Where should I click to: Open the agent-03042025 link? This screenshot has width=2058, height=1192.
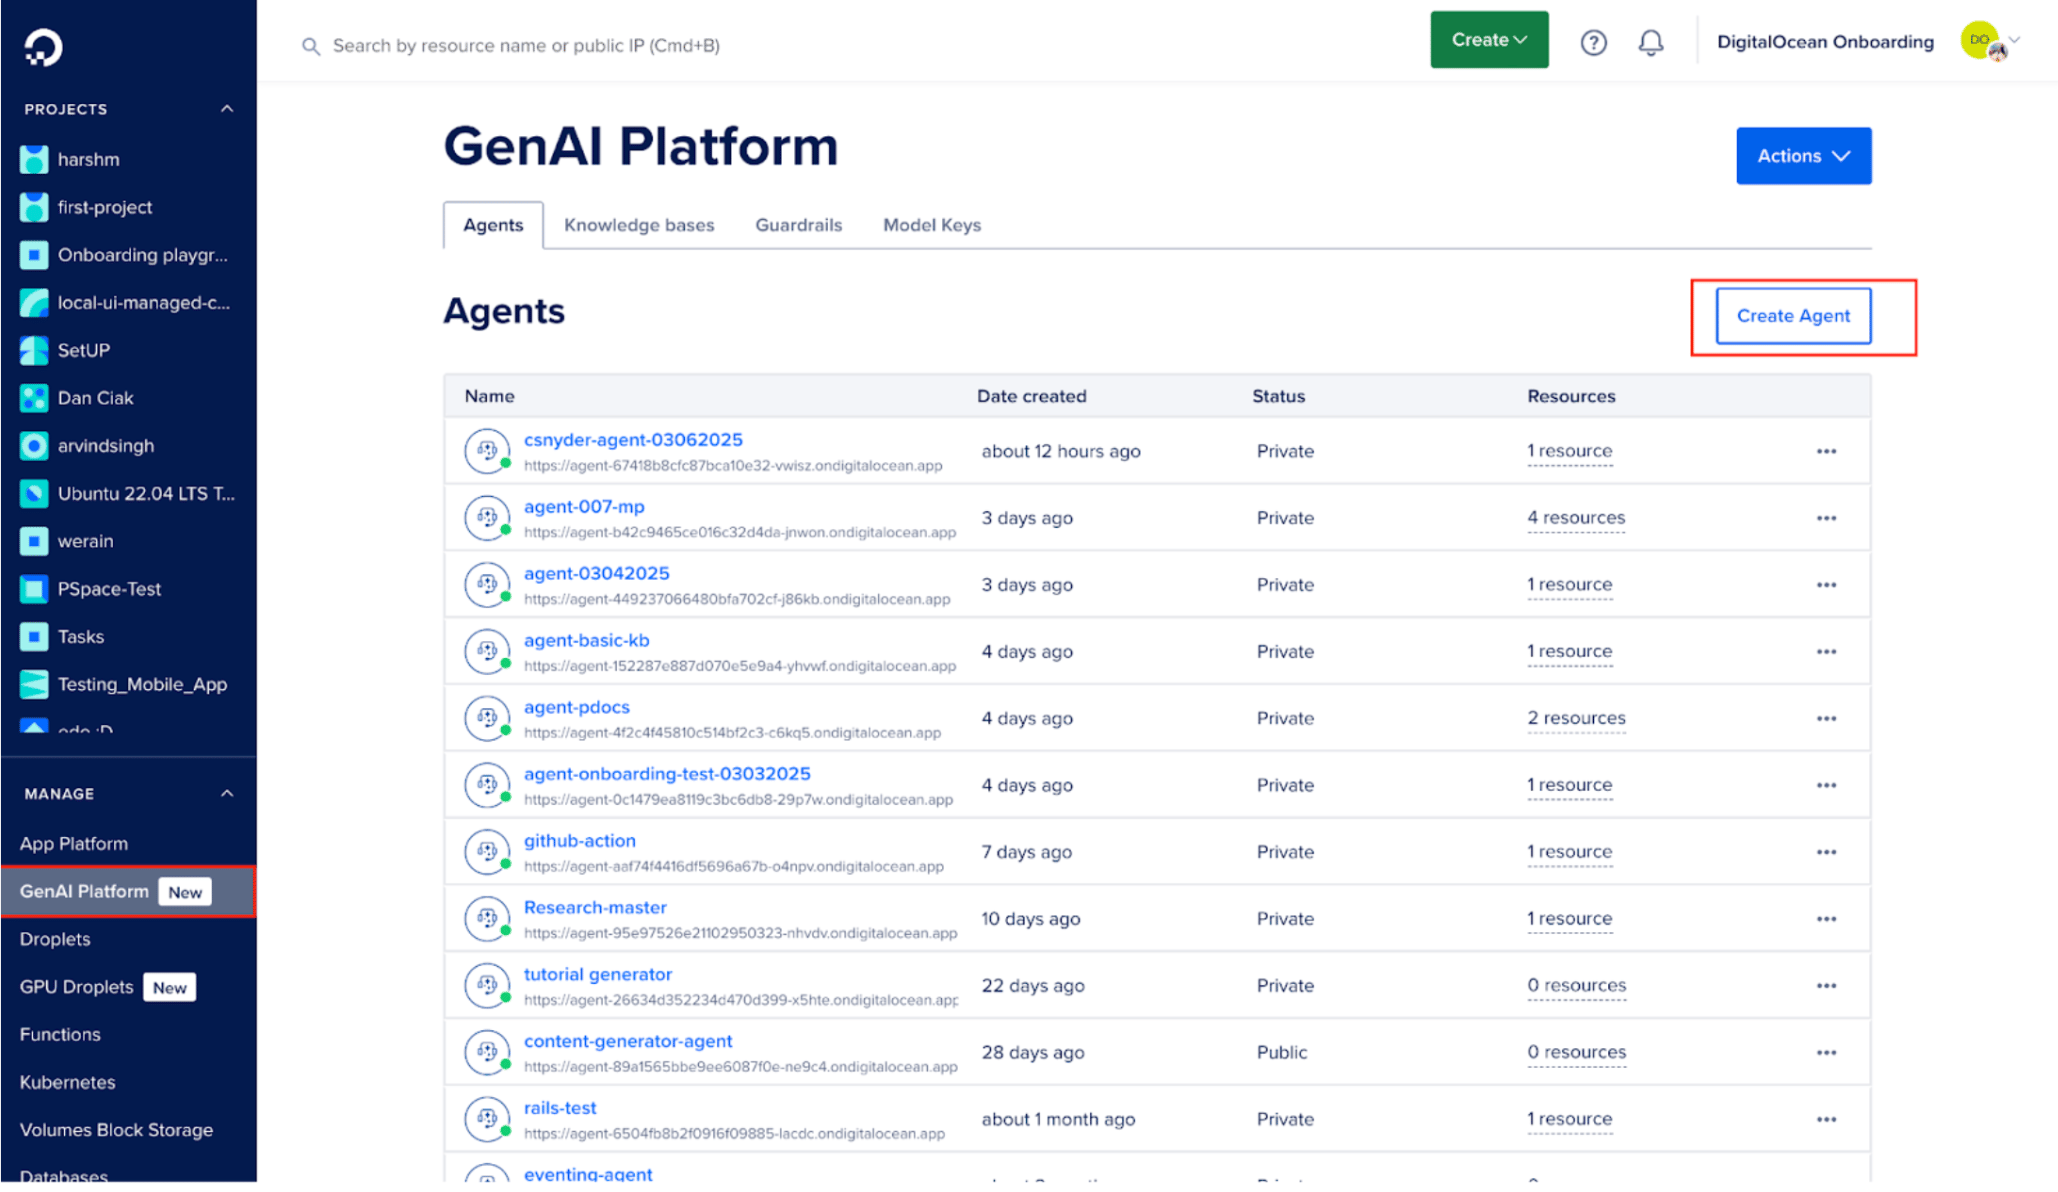coord(596,573)
